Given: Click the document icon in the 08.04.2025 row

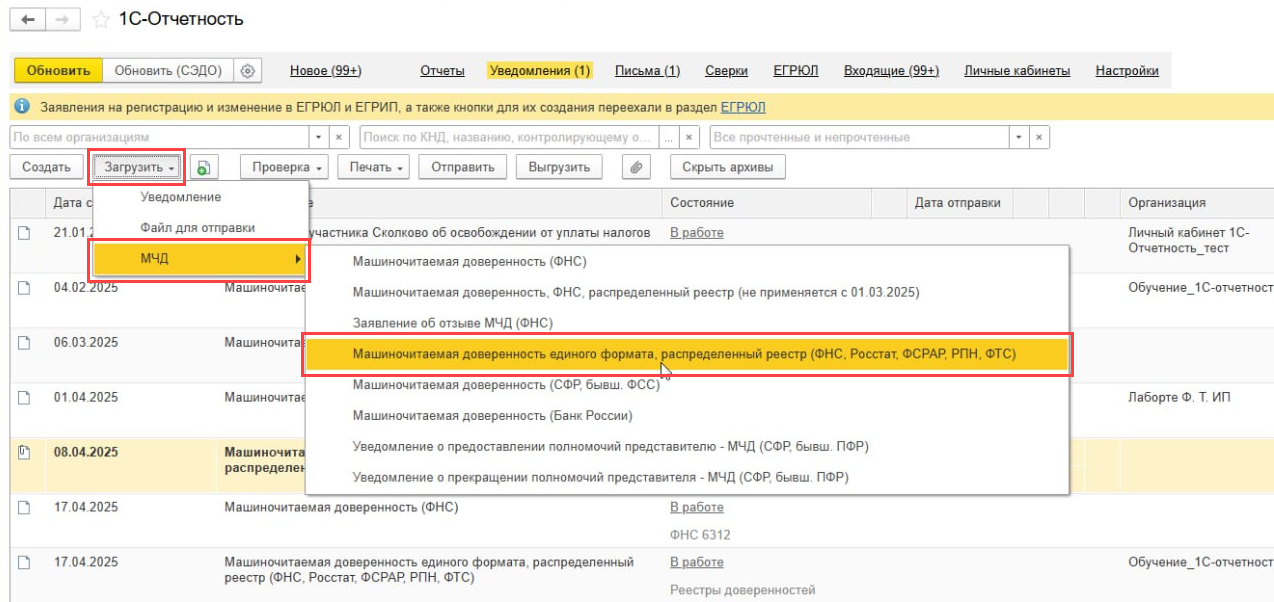Looking at the screenshot, I should (x=24, y=452).
